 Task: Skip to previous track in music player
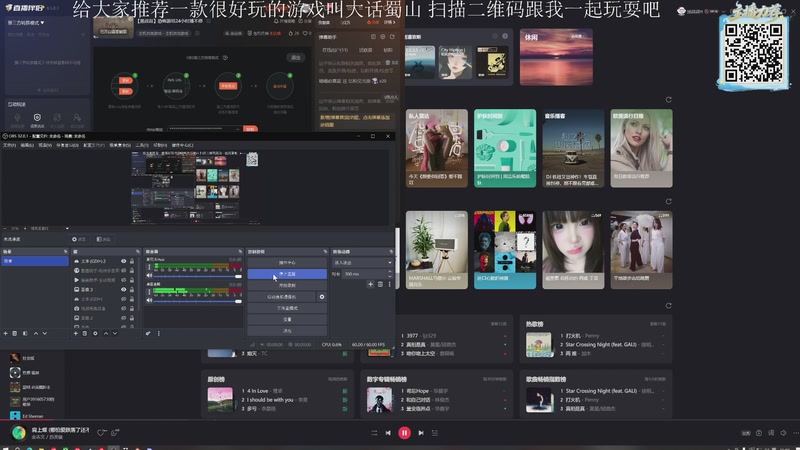(388, 433)
